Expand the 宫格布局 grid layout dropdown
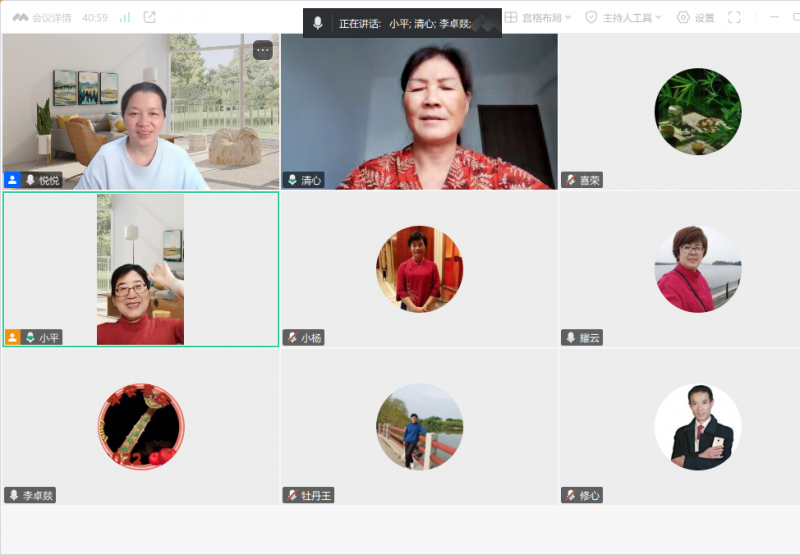Screen dimensions: 800x555 point(539,17)
